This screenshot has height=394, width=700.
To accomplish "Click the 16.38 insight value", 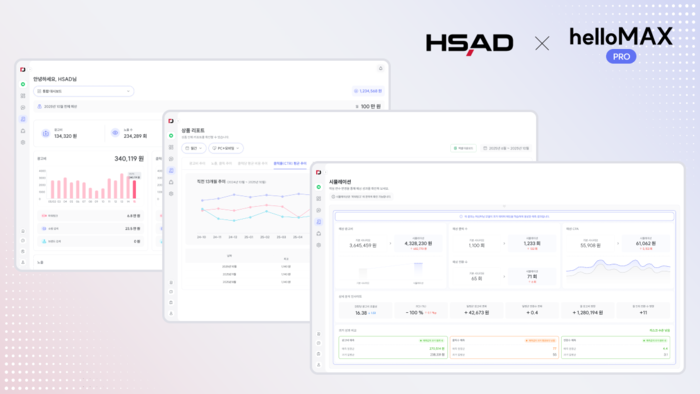I will 361,313.
